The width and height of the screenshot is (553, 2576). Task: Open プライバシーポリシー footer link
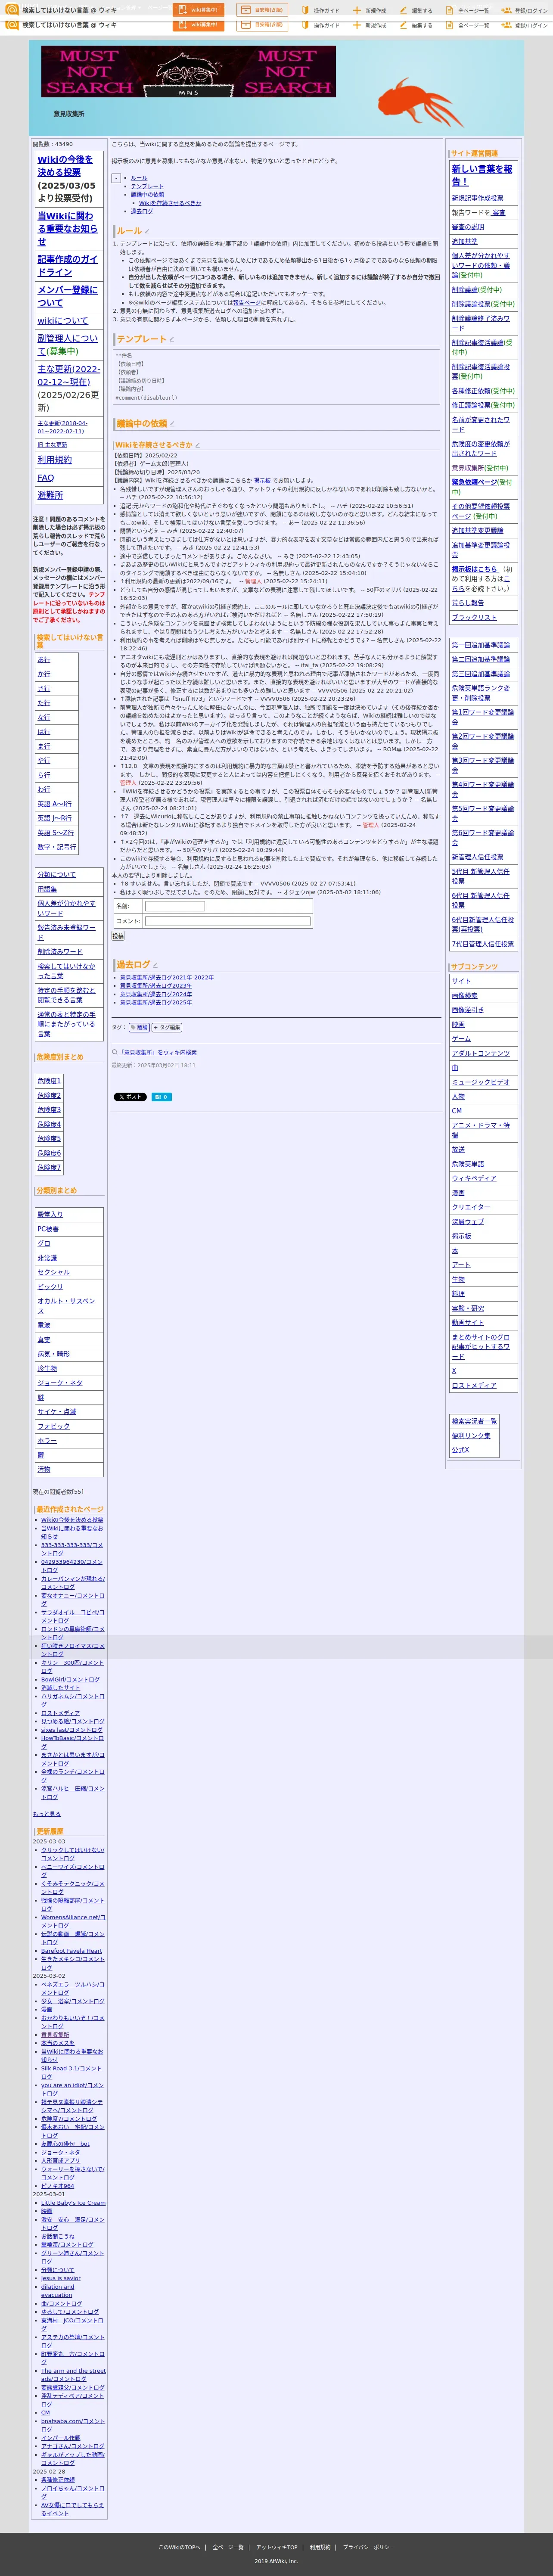(369, 2547)
